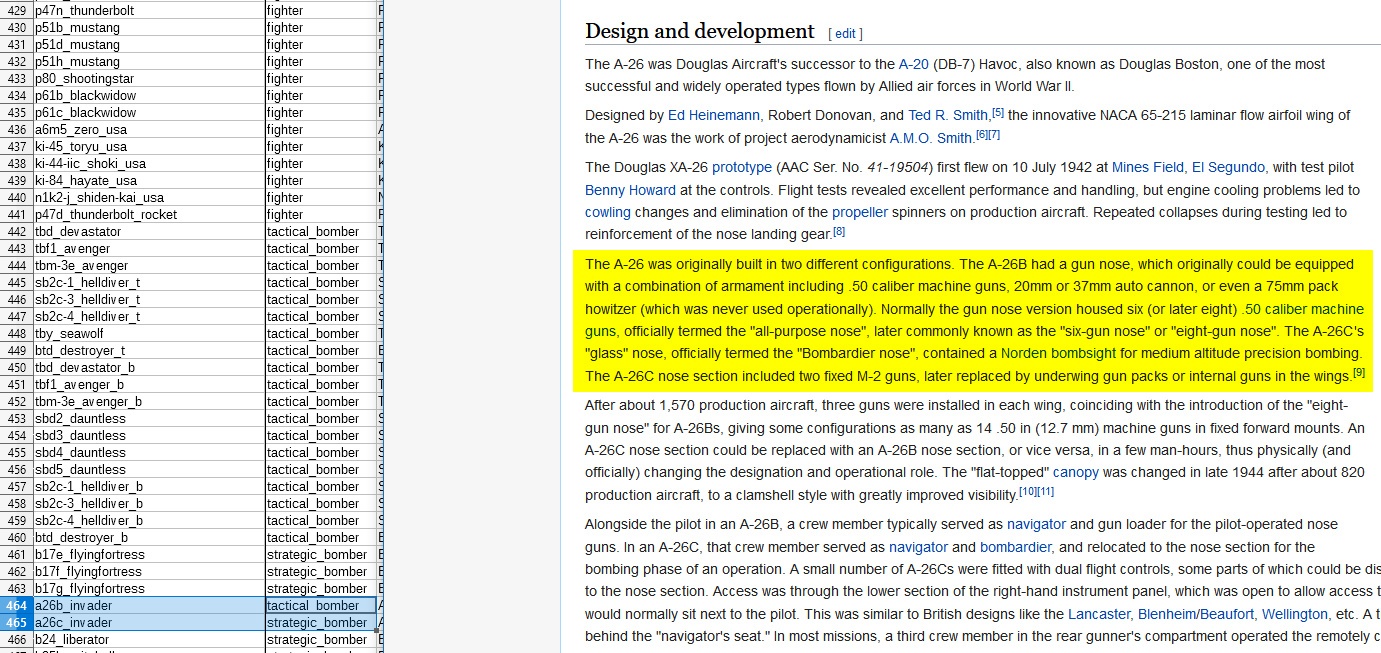The image size is (1381, 653).
Task: Click the bombardier link
Action: coord(1015,547)
